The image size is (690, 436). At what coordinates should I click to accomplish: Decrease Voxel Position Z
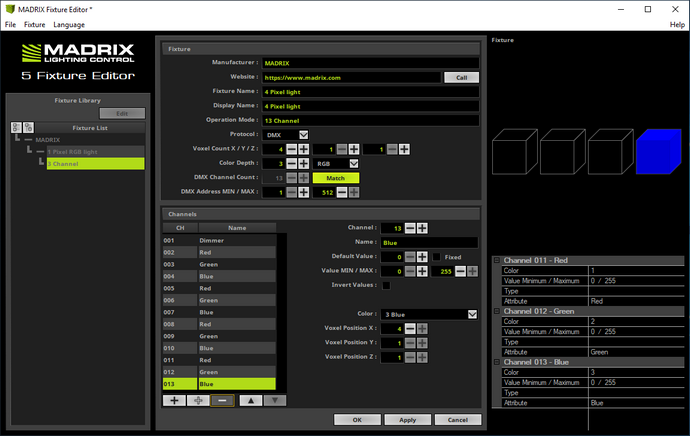coord(410,357)
